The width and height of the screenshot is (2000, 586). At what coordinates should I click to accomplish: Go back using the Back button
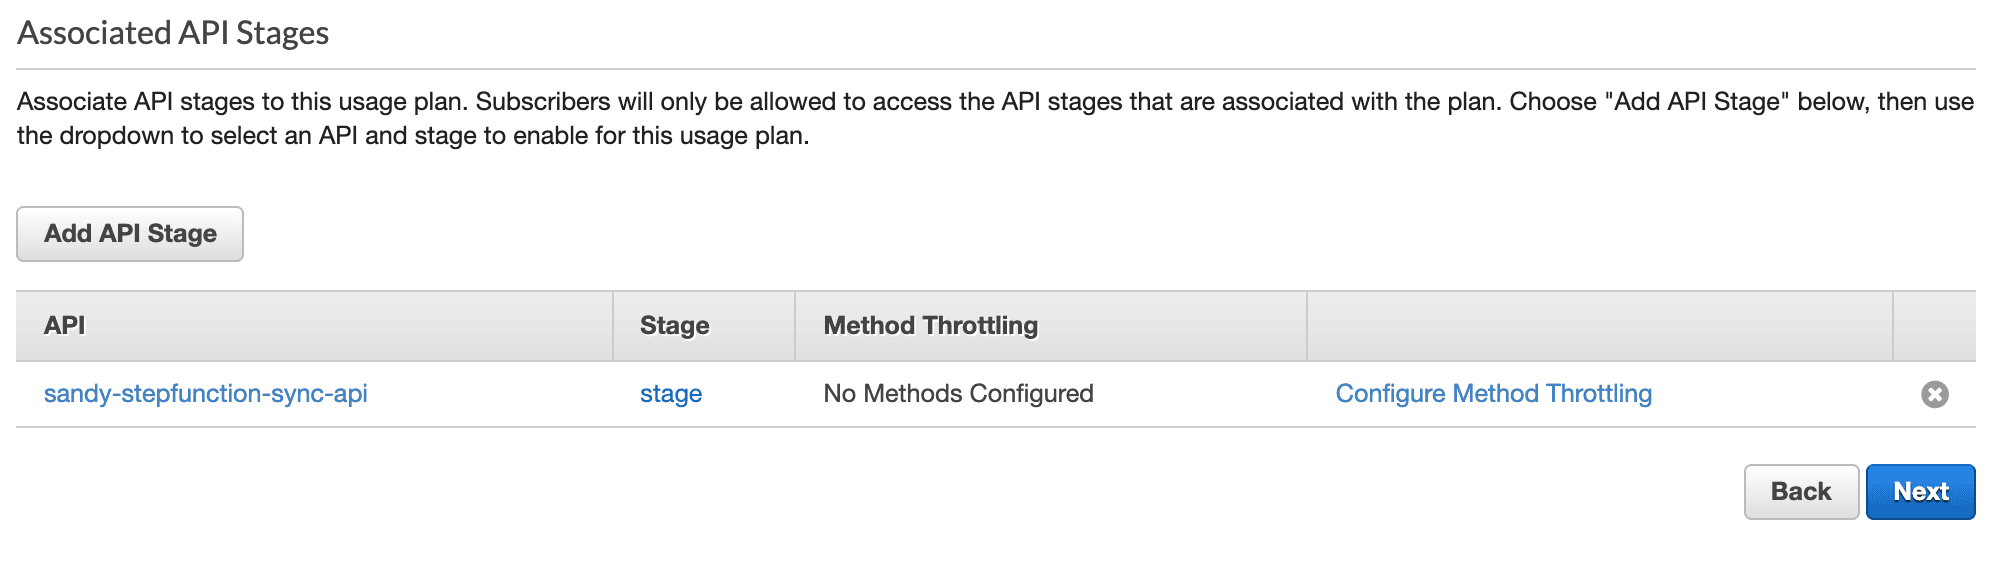pyautogui.click(x=1801, y=492)
